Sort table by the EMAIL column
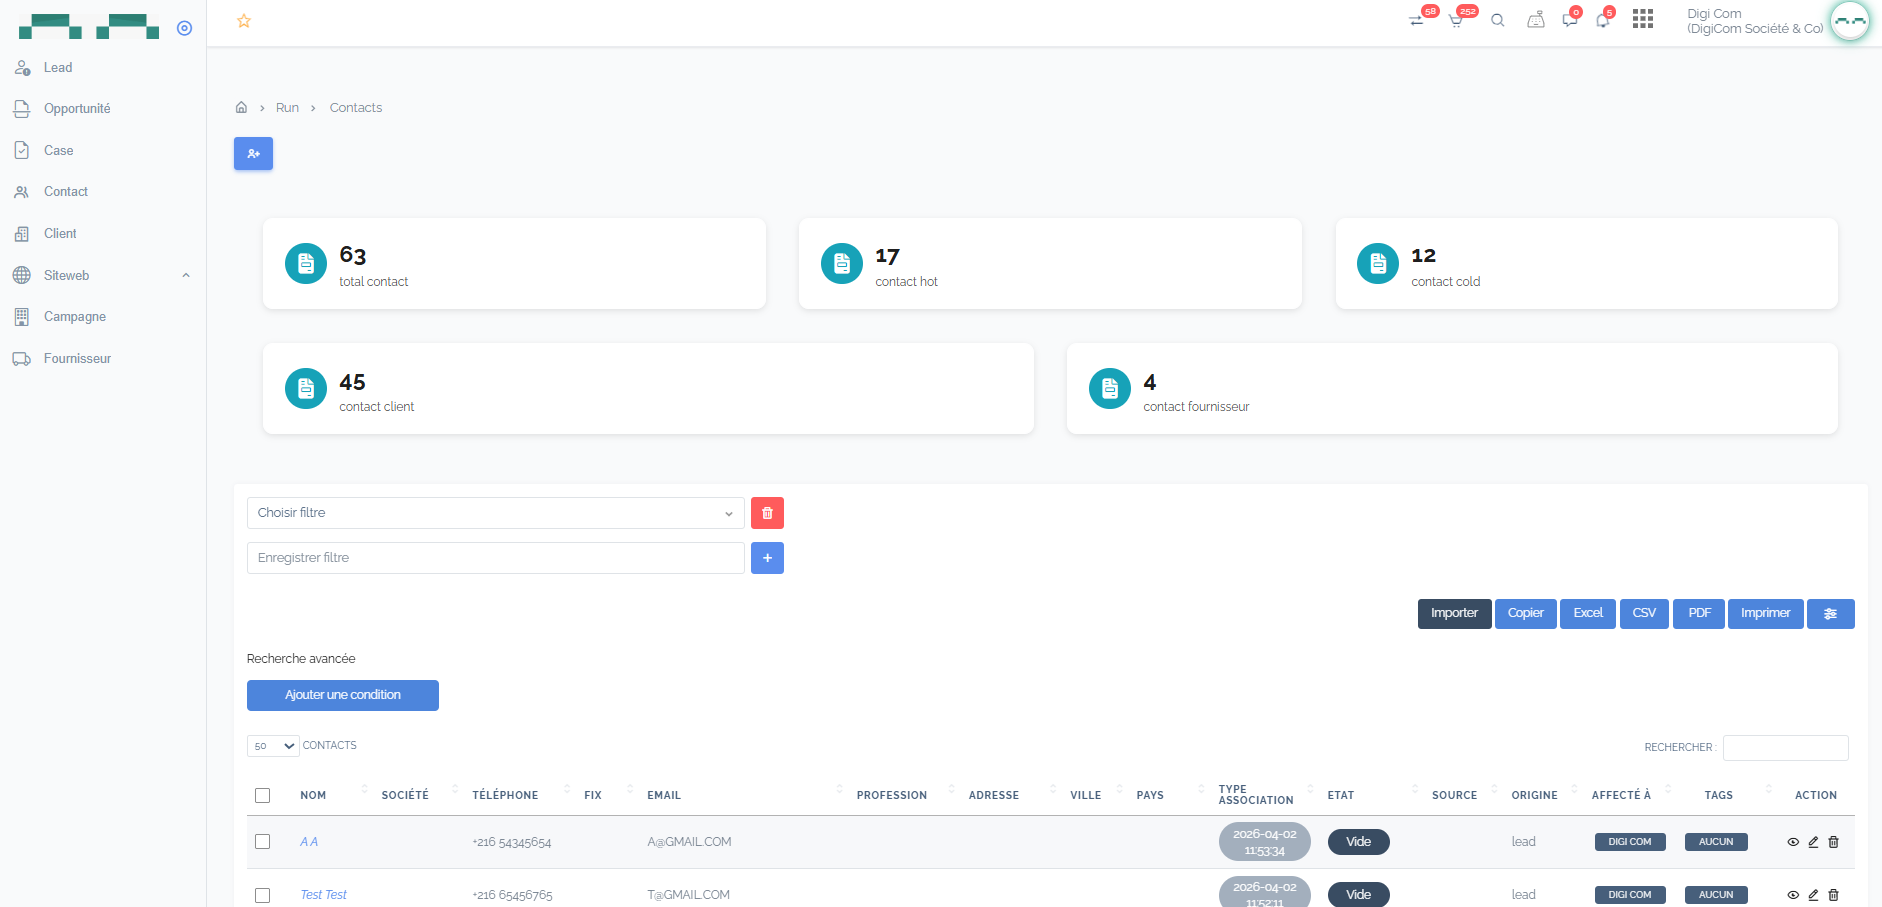Screen dimensions: 1882x907 pos(664,796)
